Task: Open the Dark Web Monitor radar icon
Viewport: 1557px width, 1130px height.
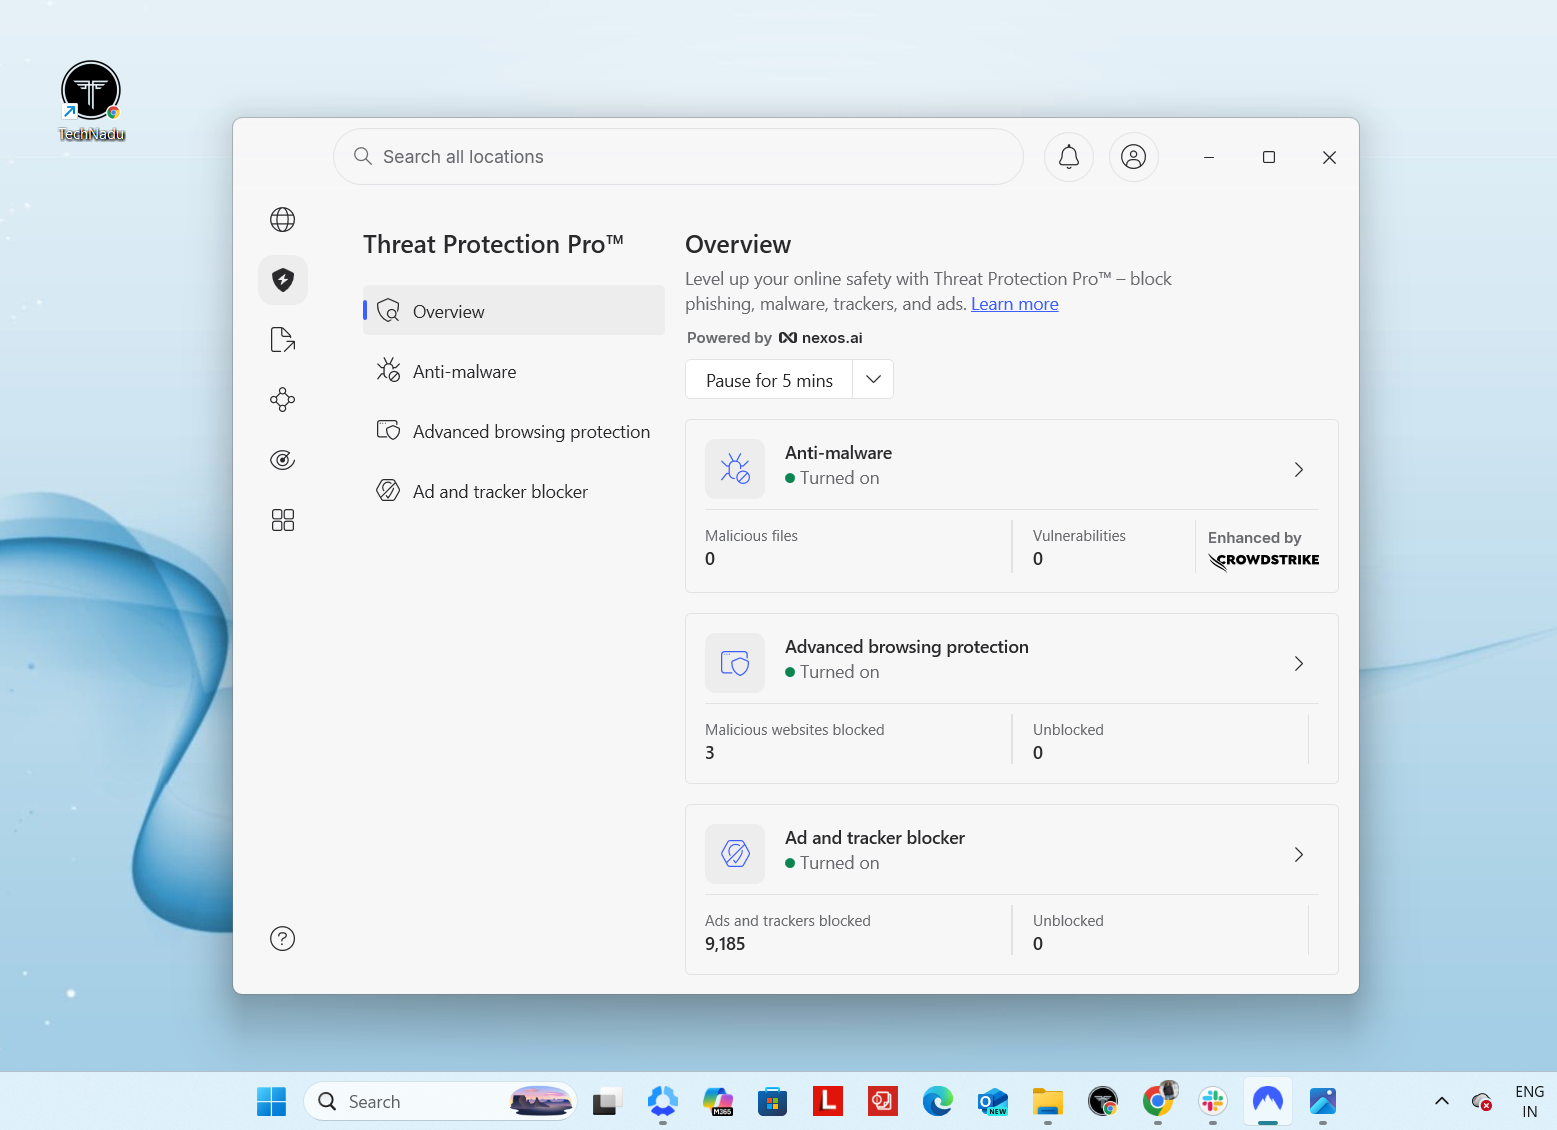Action: coord(283,460)
